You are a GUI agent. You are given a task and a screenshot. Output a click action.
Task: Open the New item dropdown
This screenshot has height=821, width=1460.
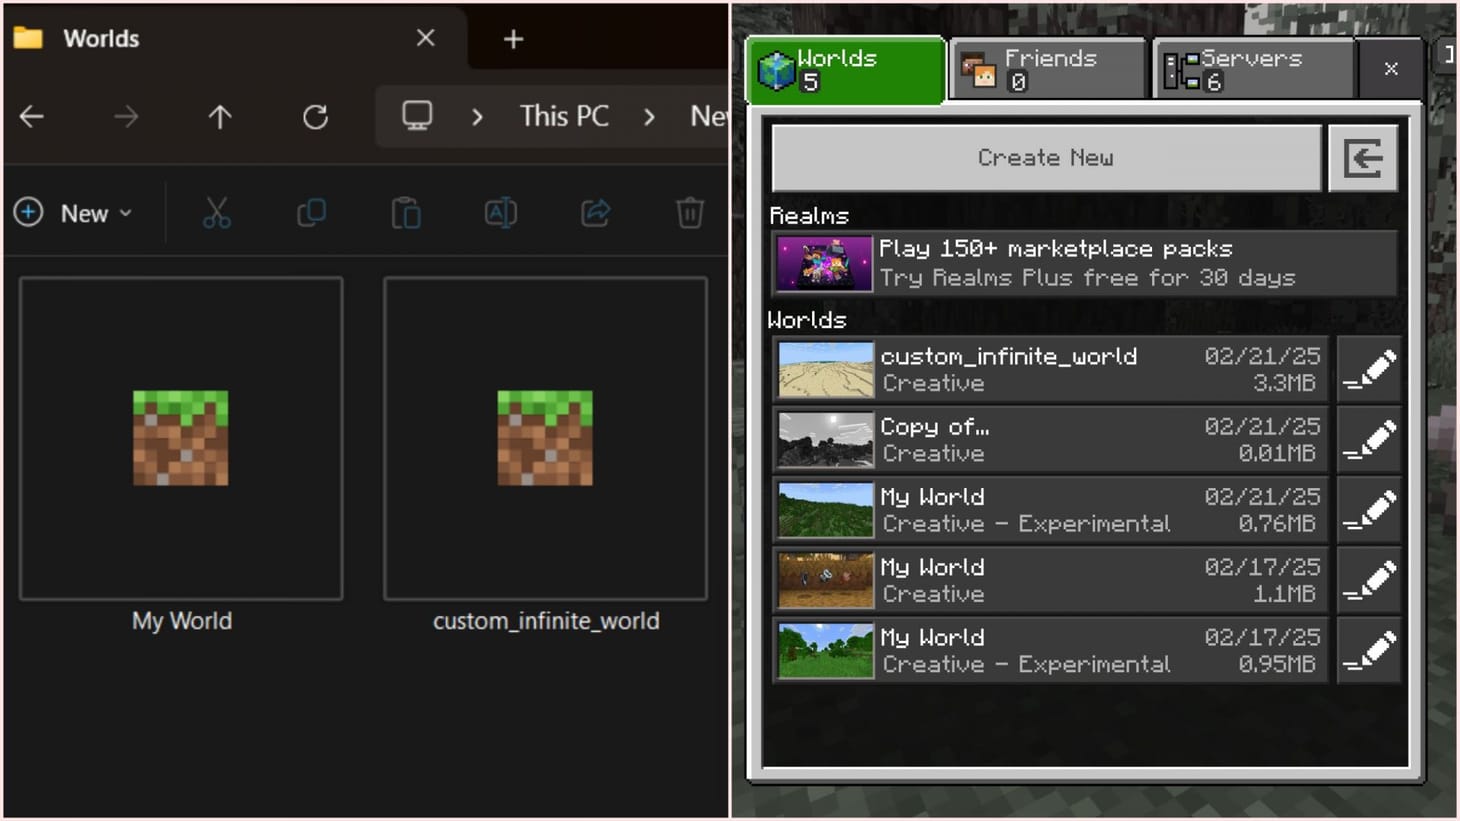(x=74, y=212)
